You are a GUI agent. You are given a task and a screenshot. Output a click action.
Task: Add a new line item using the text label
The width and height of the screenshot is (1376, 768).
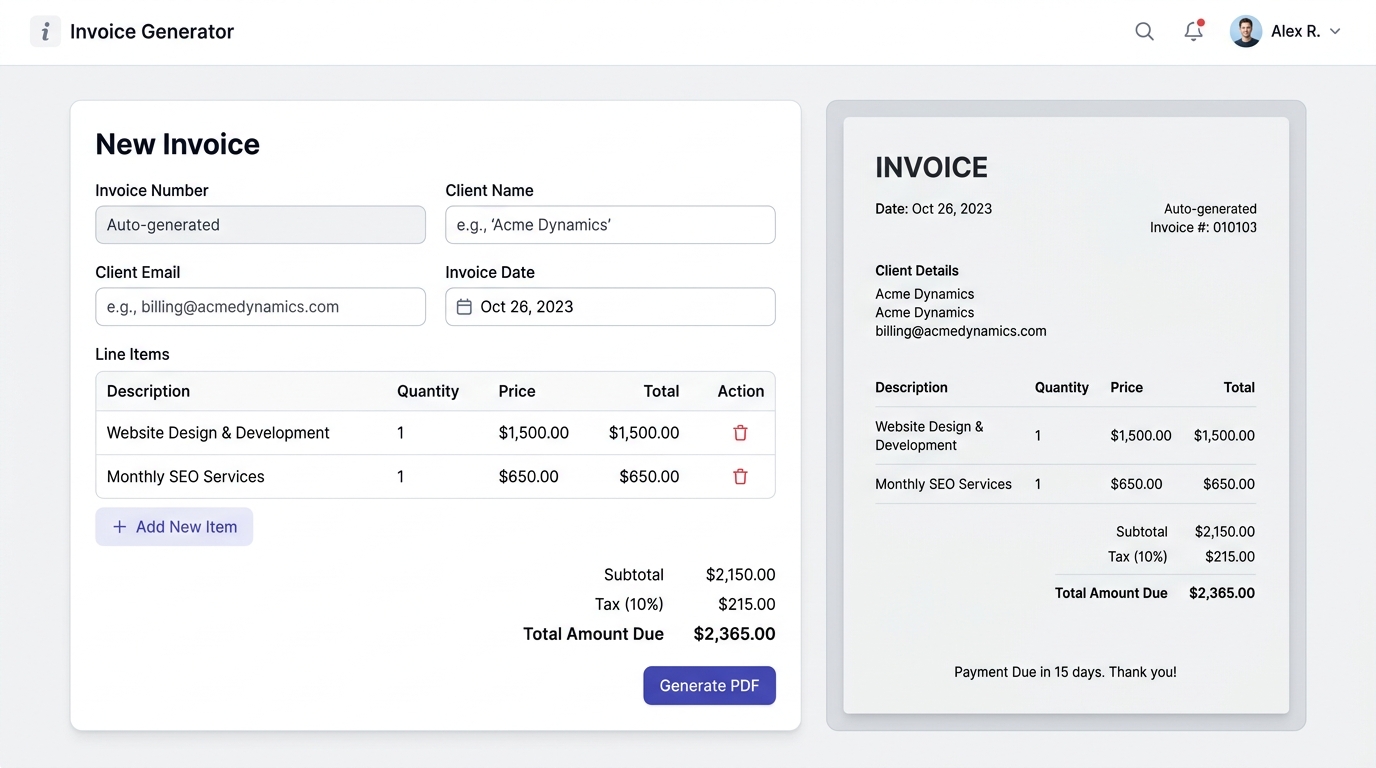[186, 527]
